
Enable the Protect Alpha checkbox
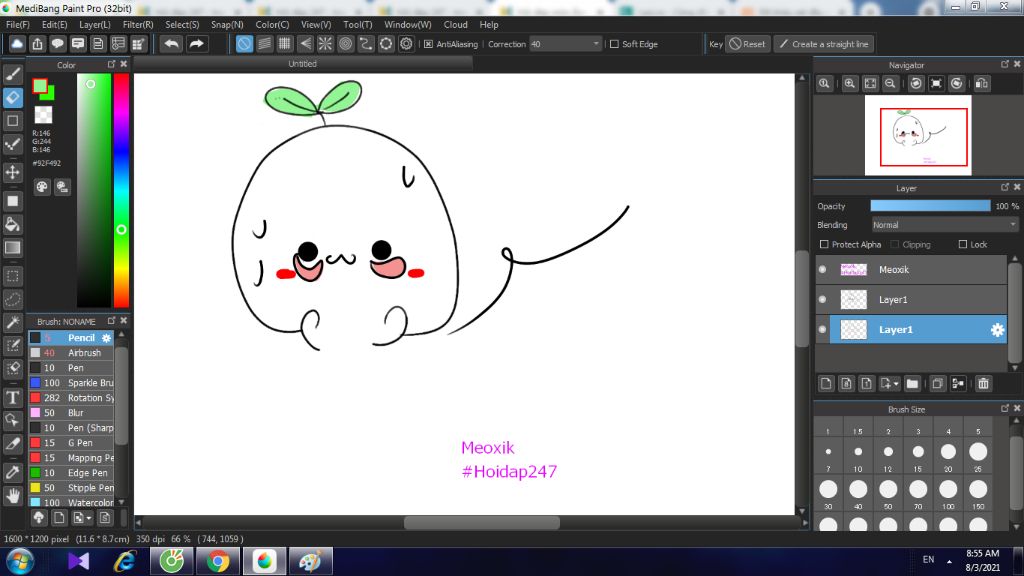[x=824, y=245]
